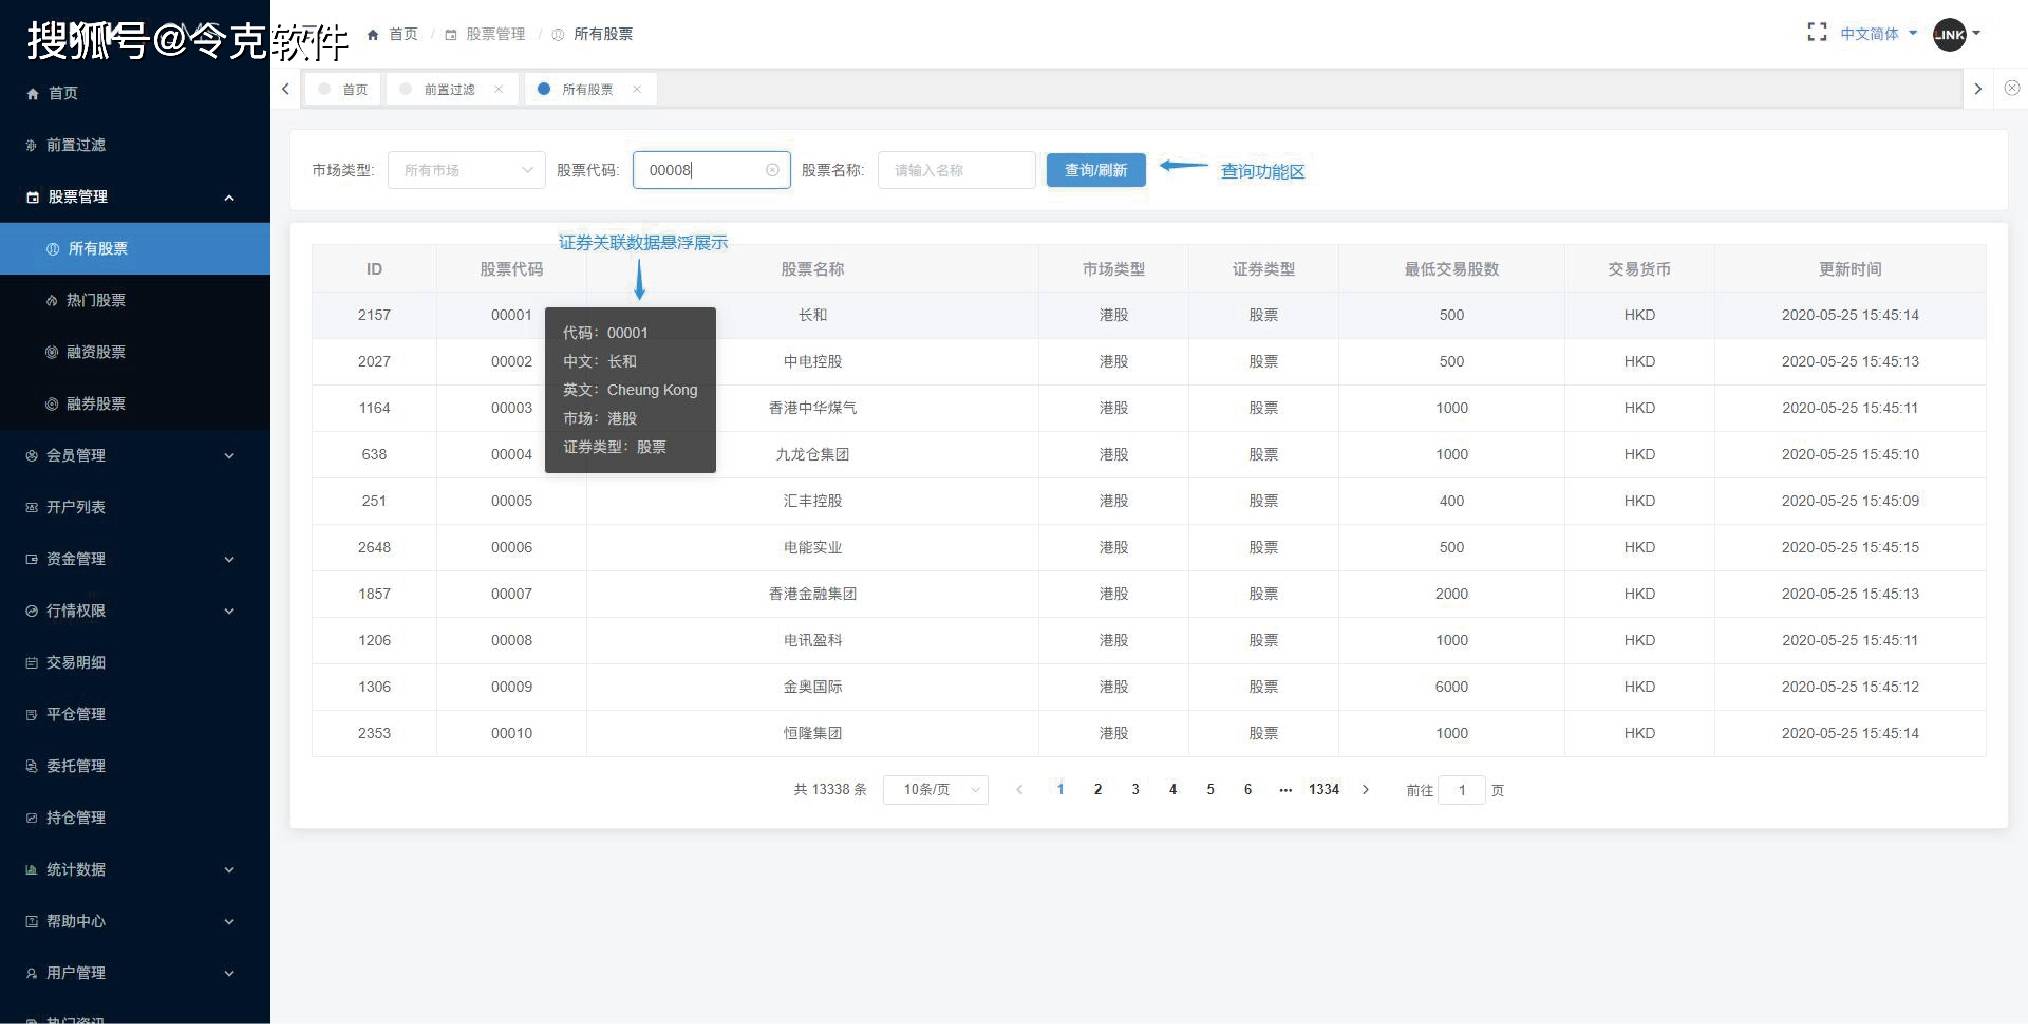Open 开户列表 in the sidebar
The image size is (2028, 1024).
(x=135, y=507)
